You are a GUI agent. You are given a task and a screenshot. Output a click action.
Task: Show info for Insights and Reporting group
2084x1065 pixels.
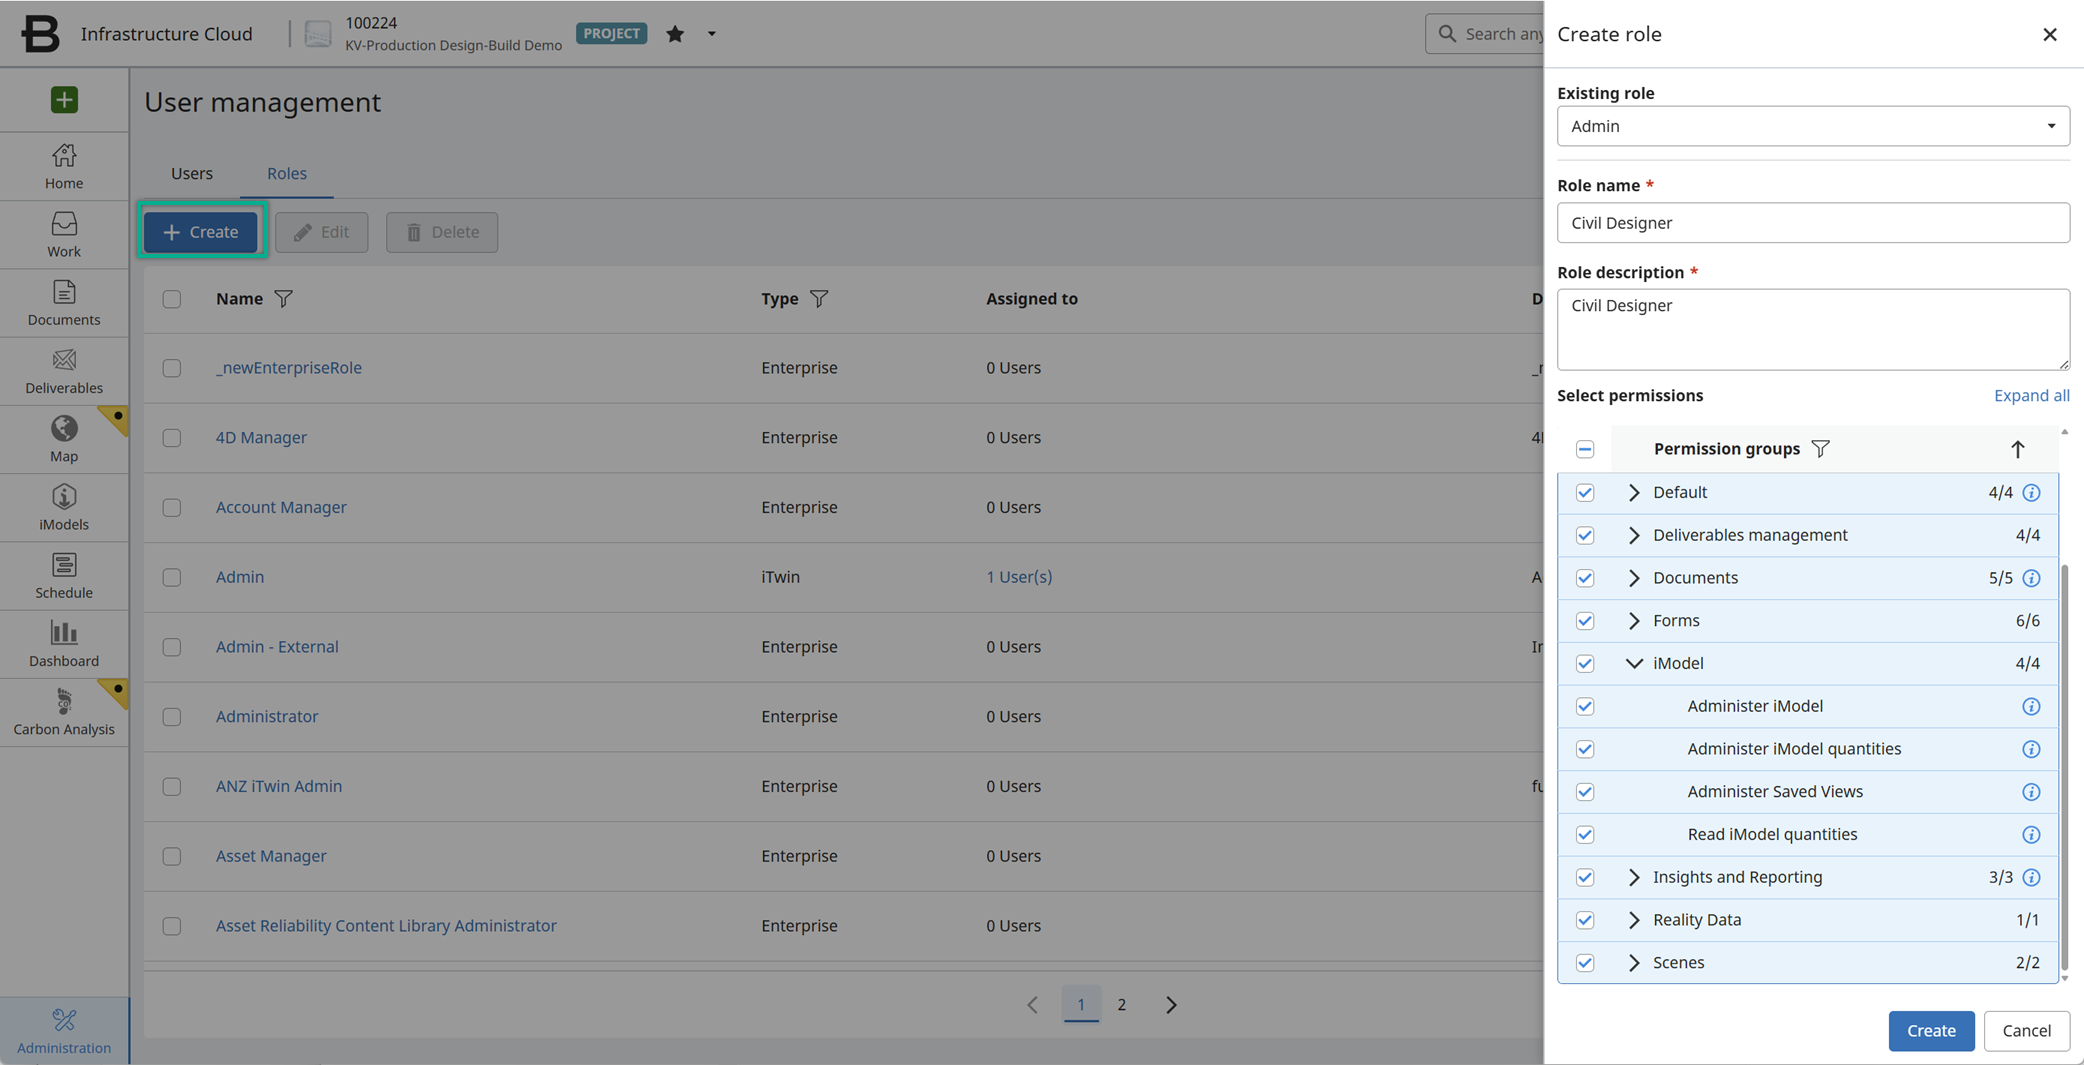point(2031,878)
